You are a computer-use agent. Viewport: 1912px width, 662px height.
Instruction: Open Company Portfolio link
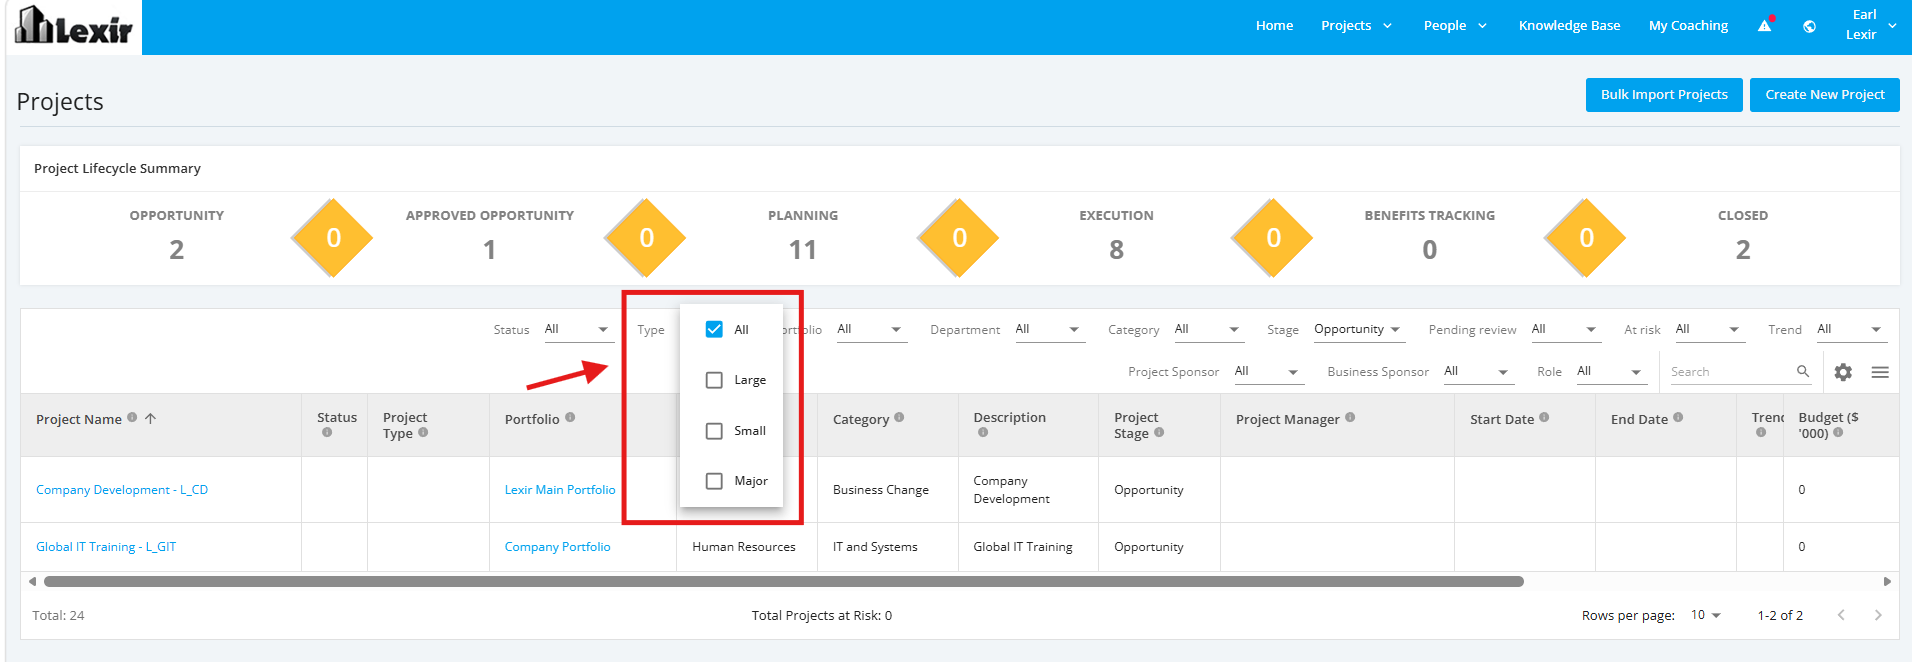(x=557, y=547)
